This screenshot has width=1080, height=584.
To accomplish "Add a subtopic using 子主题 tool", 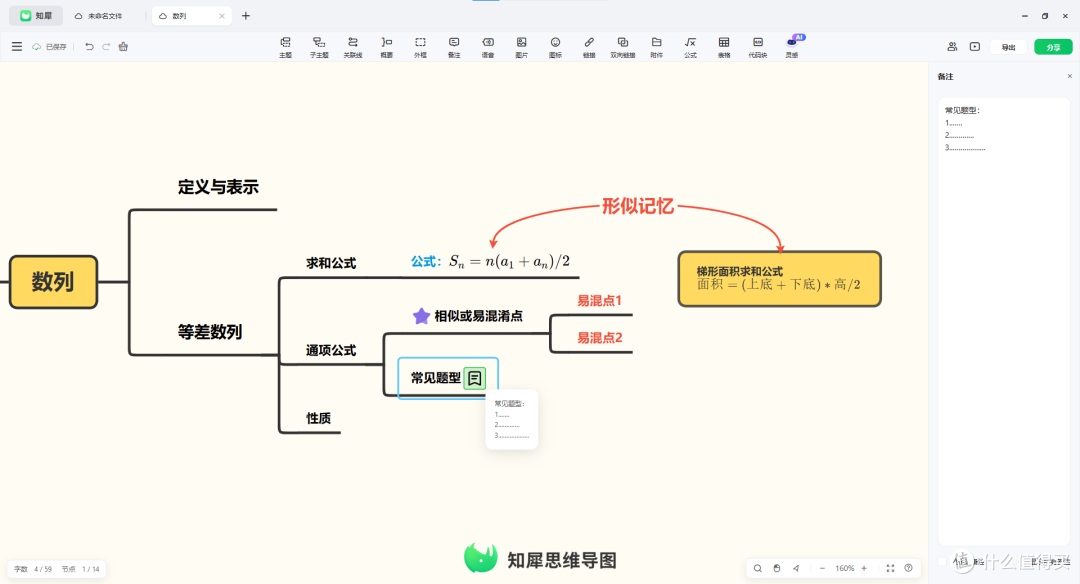I will 319,47.
